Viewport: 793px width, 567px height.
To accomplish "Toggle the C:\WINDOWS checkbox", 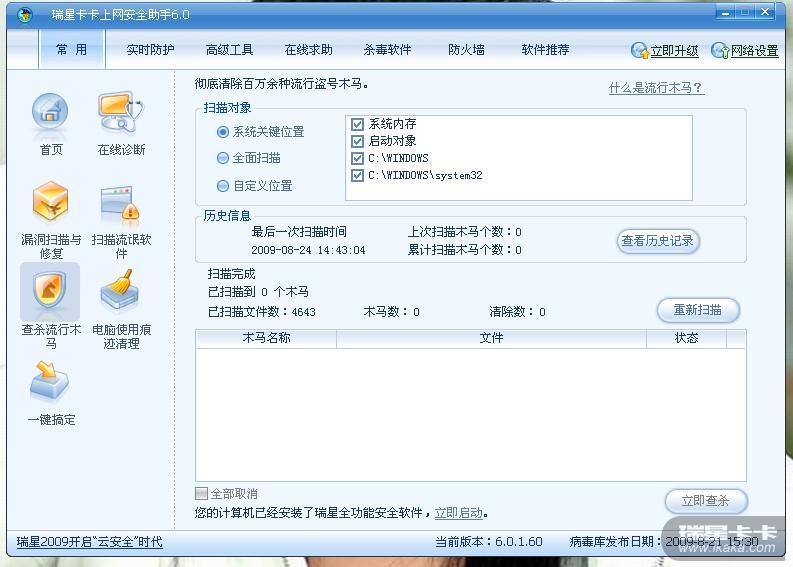I will pos(358,158).
